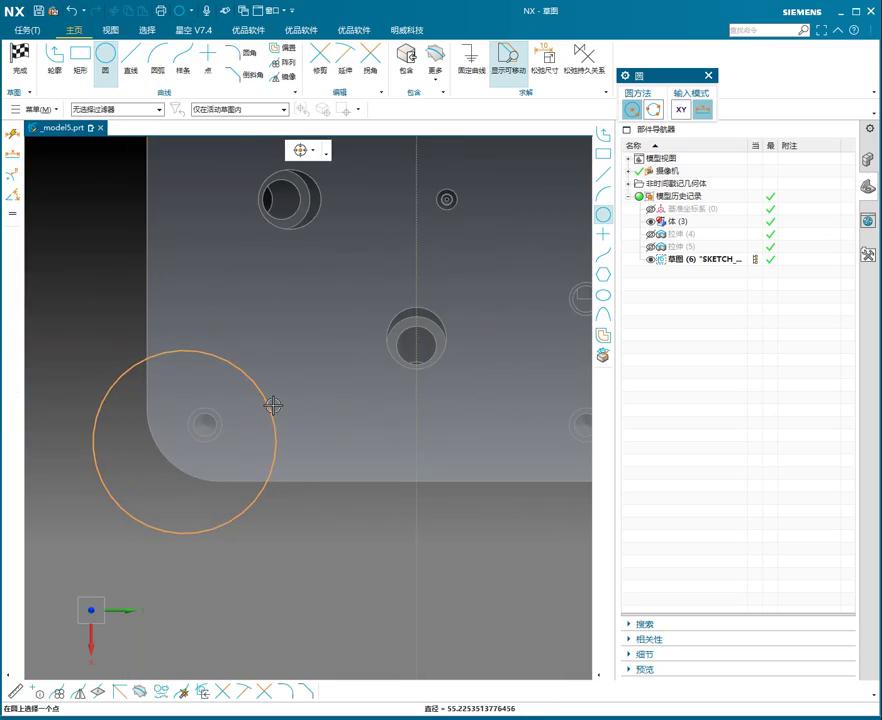Open the 仅在活动草图内 scope dropdown

[240, 109]
